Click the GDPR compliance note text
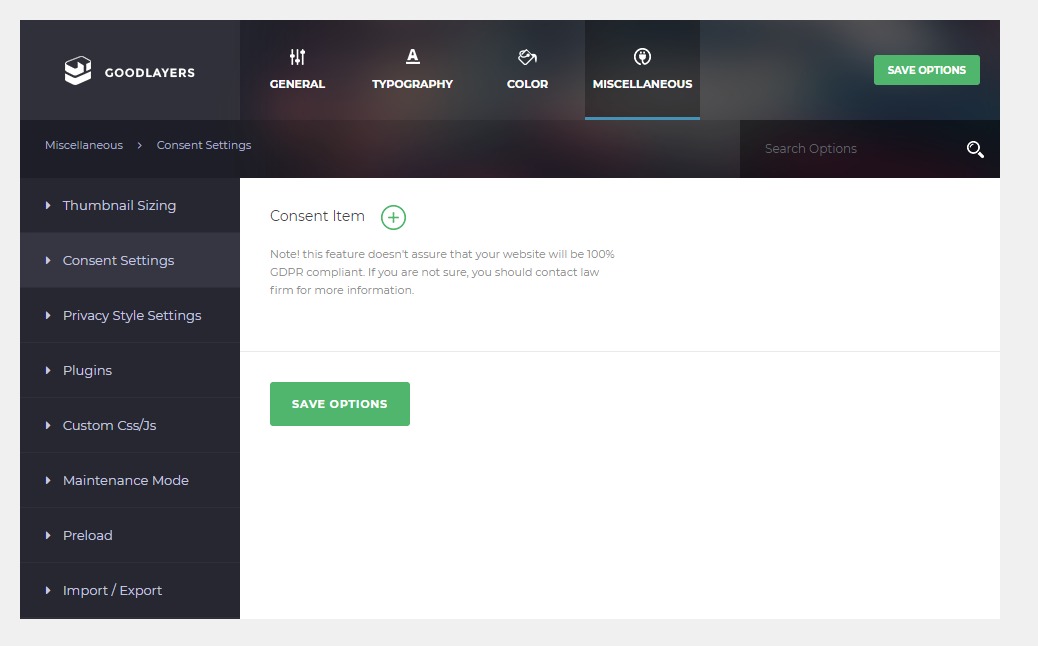Screen dimensions: 1038x646 coord(442,272)
